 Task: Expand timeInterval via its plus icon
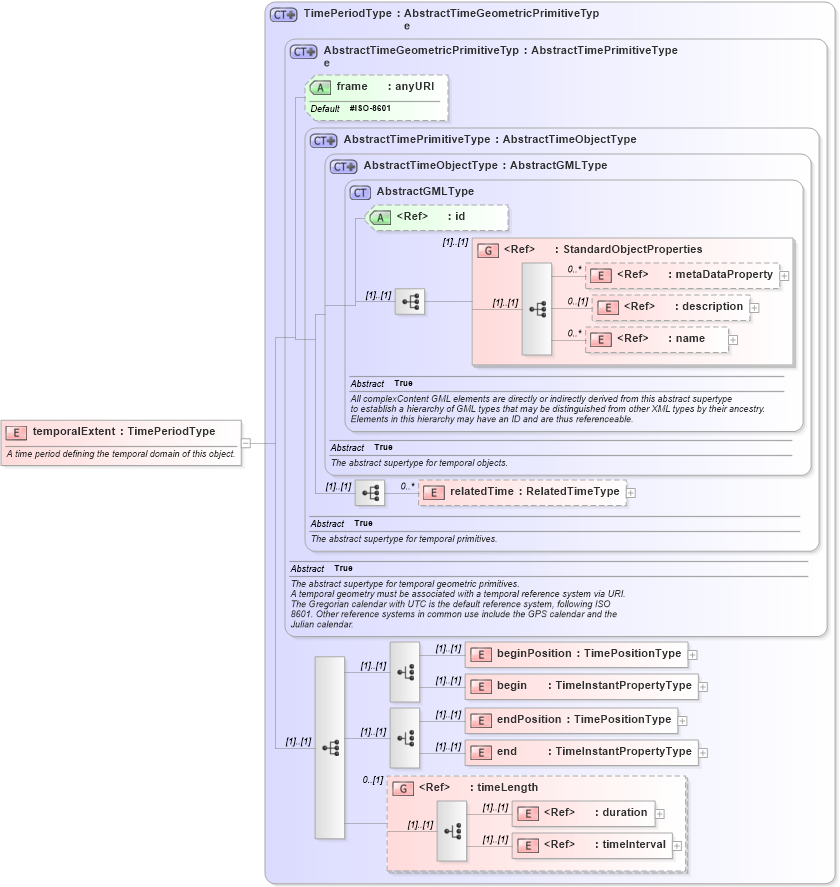point(678,845)
